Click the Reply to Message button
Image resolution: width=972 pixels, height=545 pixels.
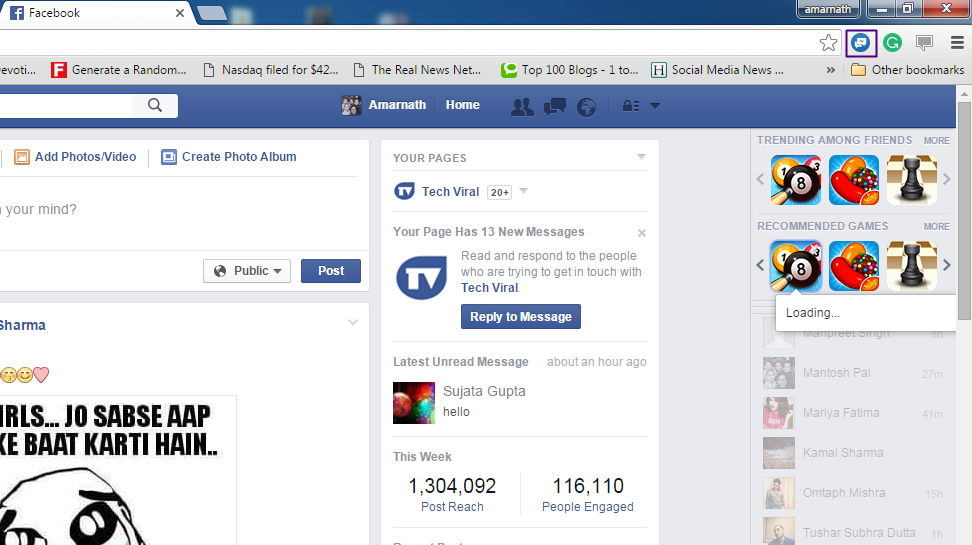click(521, 316)
